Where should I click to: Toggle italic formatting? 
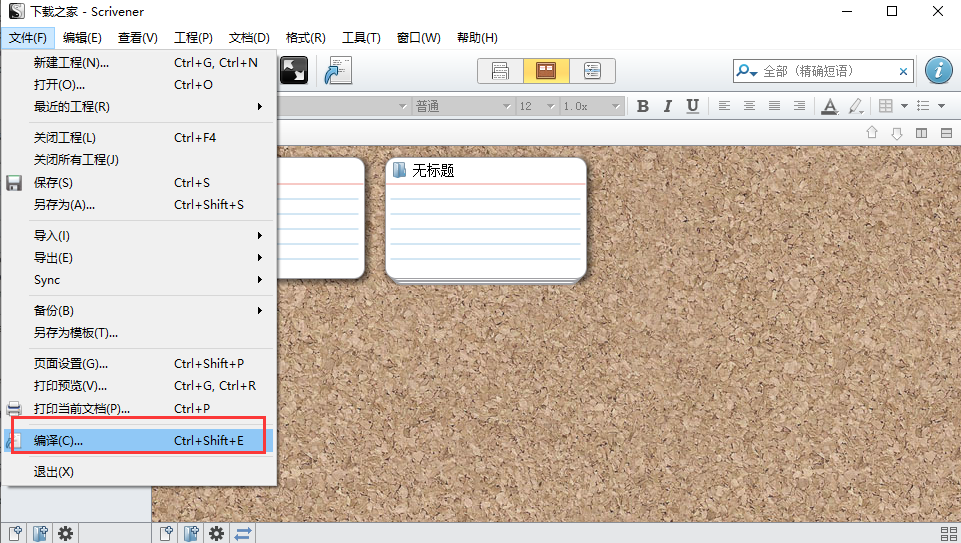point(667,106)
